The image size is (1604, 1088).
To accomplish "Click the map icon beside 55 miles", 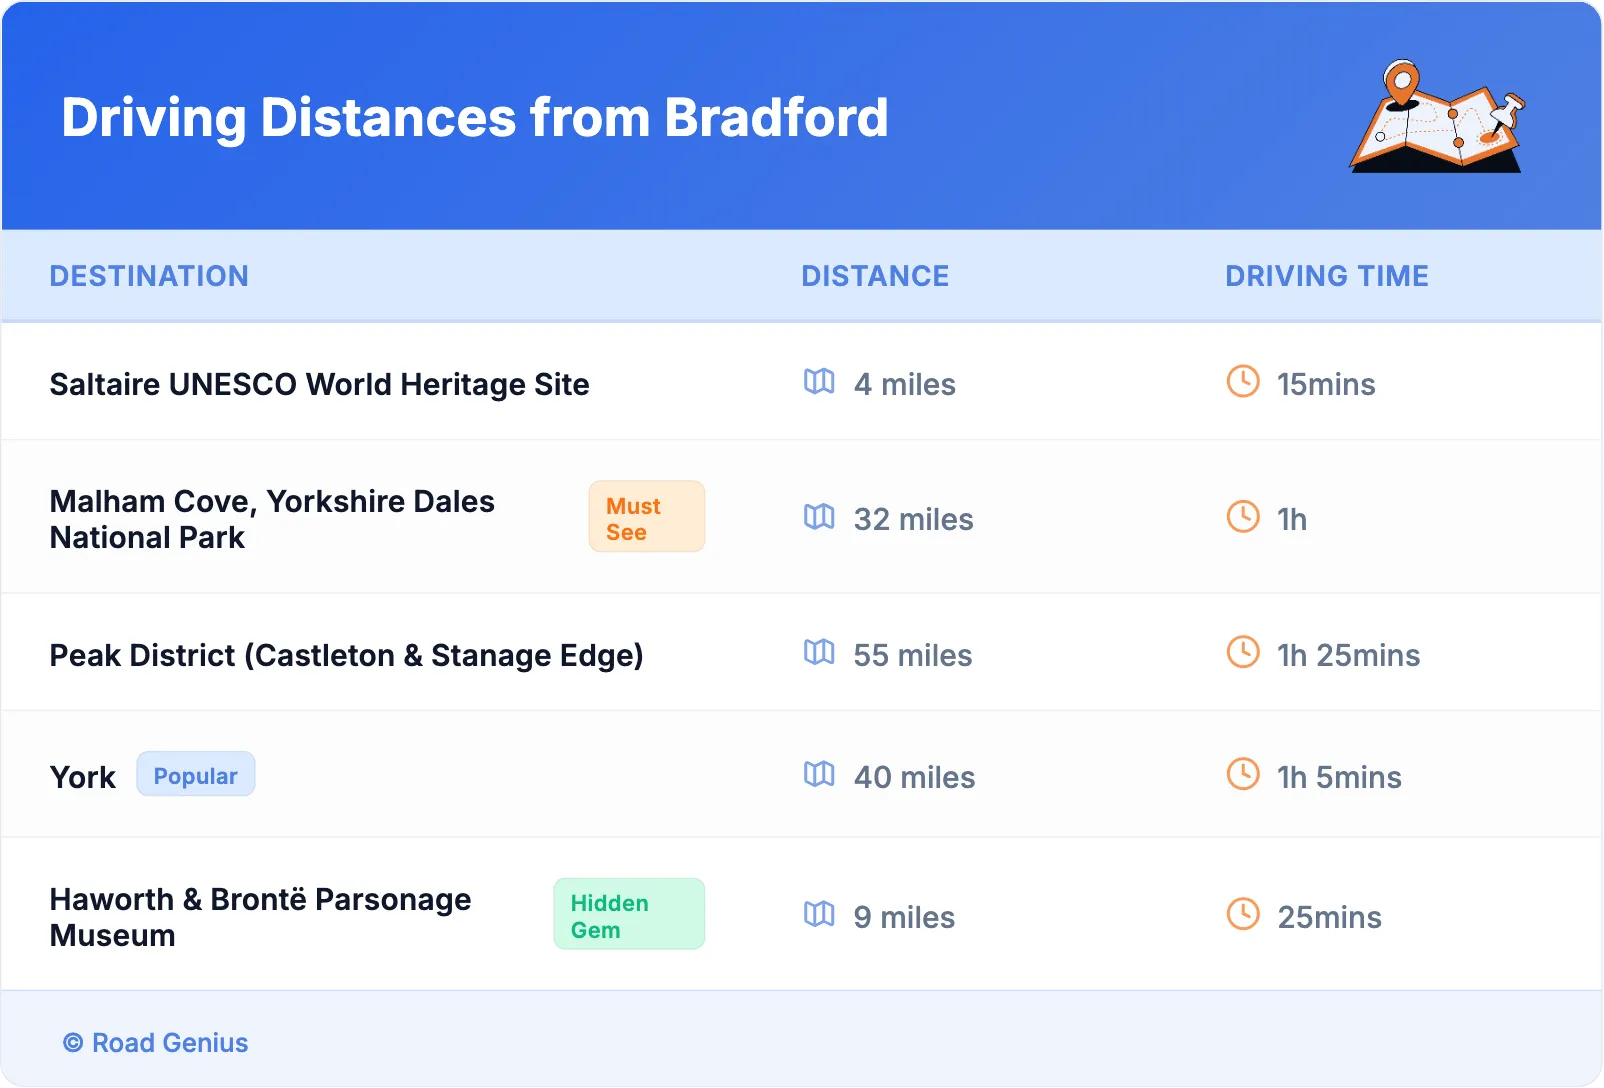I will 819,652.
